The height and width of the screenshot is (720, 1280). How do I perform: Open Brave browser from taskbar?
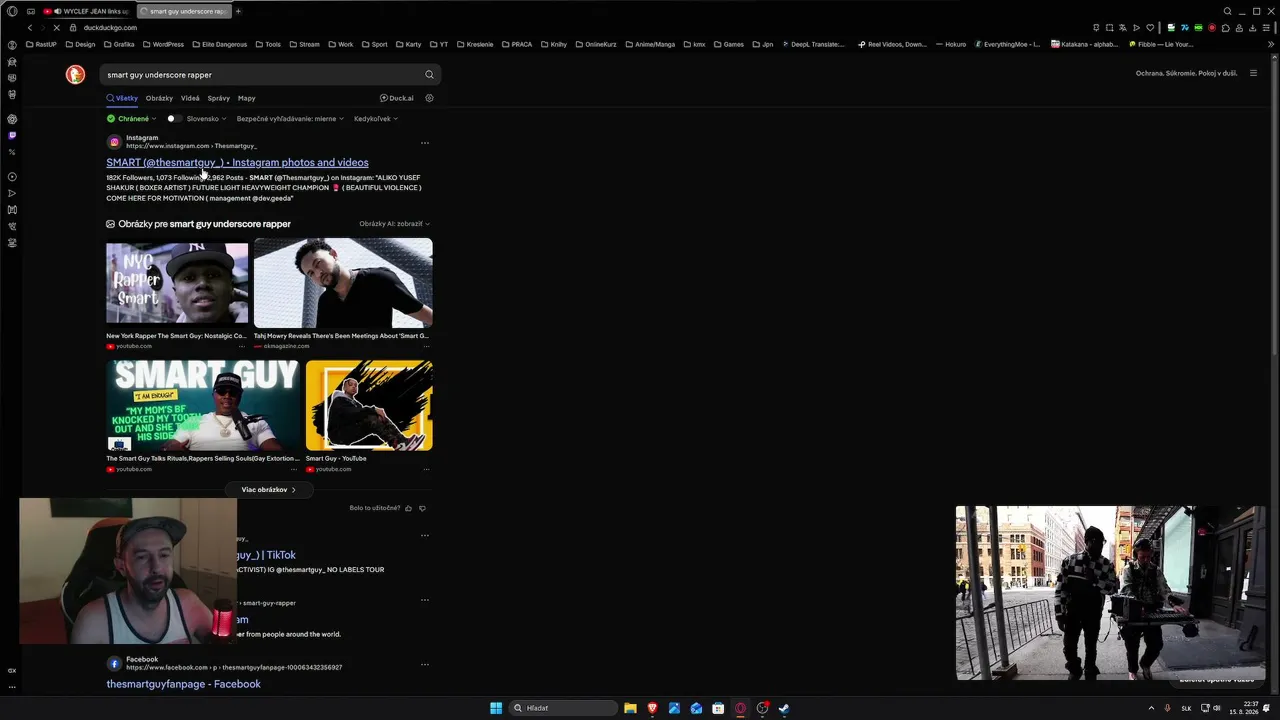pos(652,708)
